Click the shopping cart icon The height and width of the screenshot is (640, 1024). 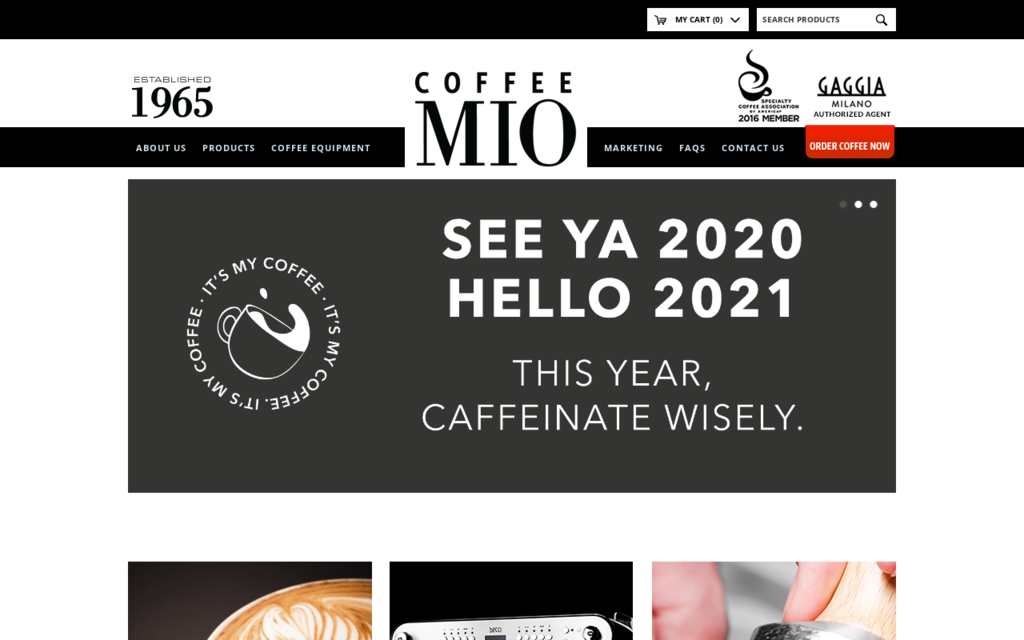[x=660, y=20]
